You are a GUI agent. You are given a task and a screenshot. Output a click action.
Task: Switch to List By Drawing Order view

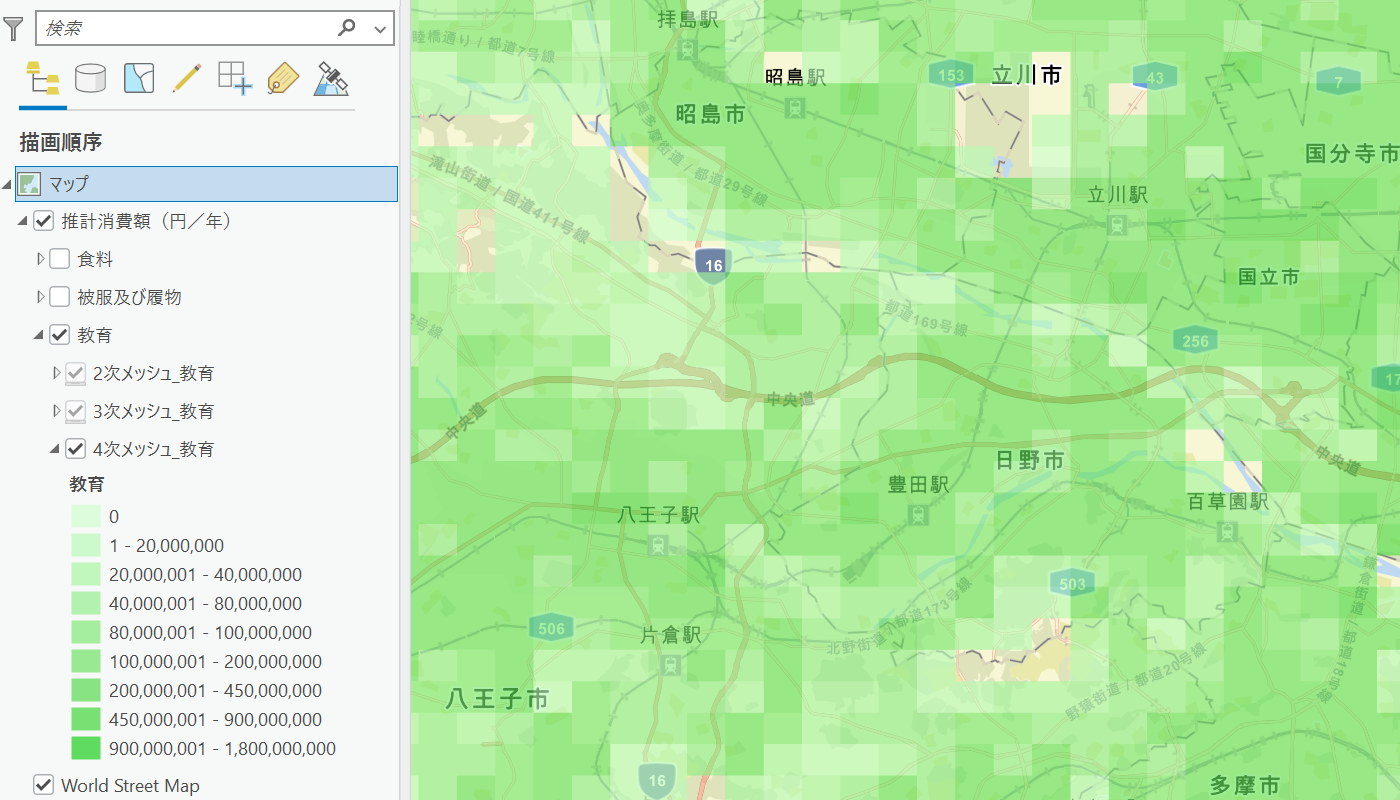coord(42,78)
